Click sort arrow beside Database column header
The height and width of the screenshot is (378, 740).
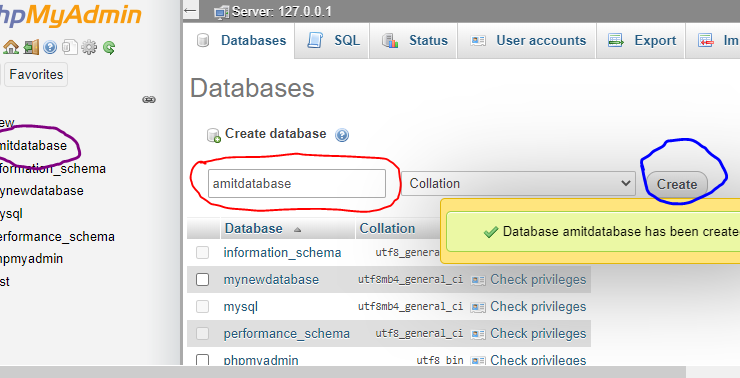pyautogui.click(x=297, y=230)
